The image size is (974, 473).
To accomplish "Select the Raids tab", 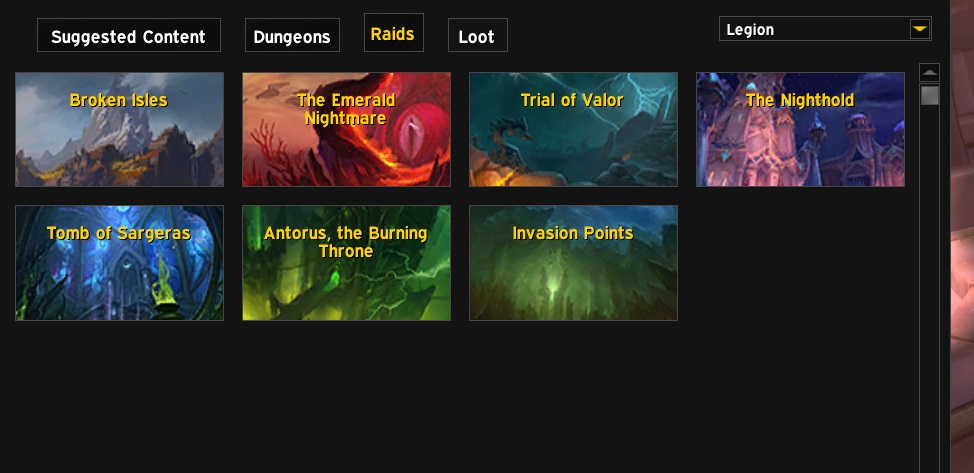I will [x=394, y=33].
